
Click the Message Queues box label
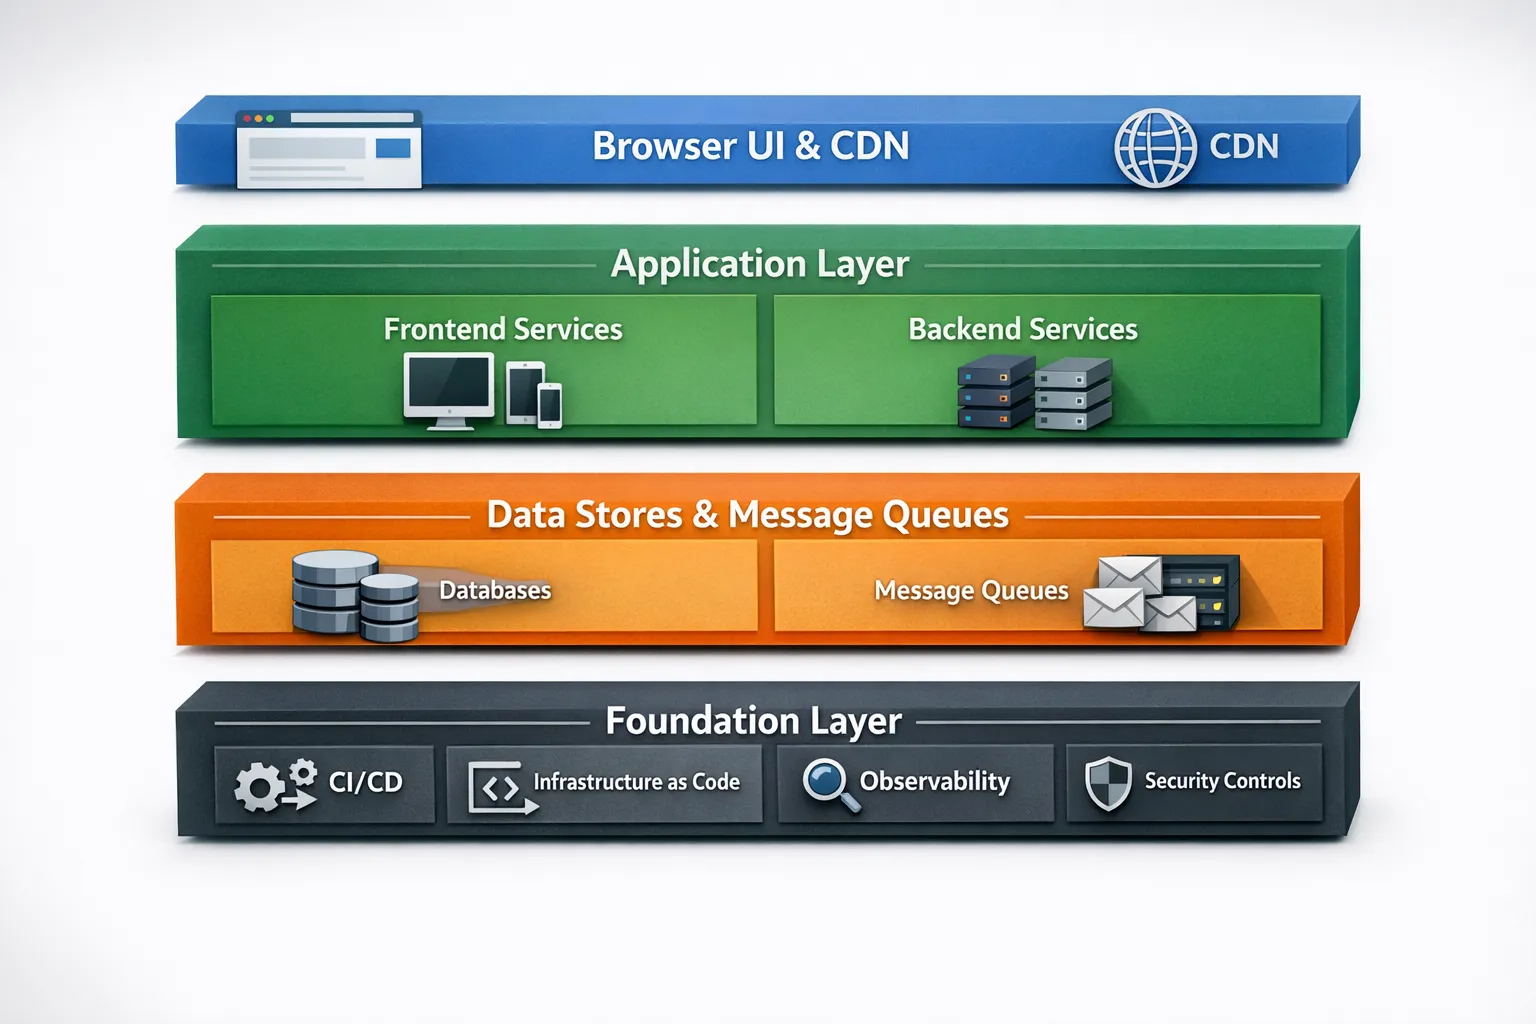971,591
